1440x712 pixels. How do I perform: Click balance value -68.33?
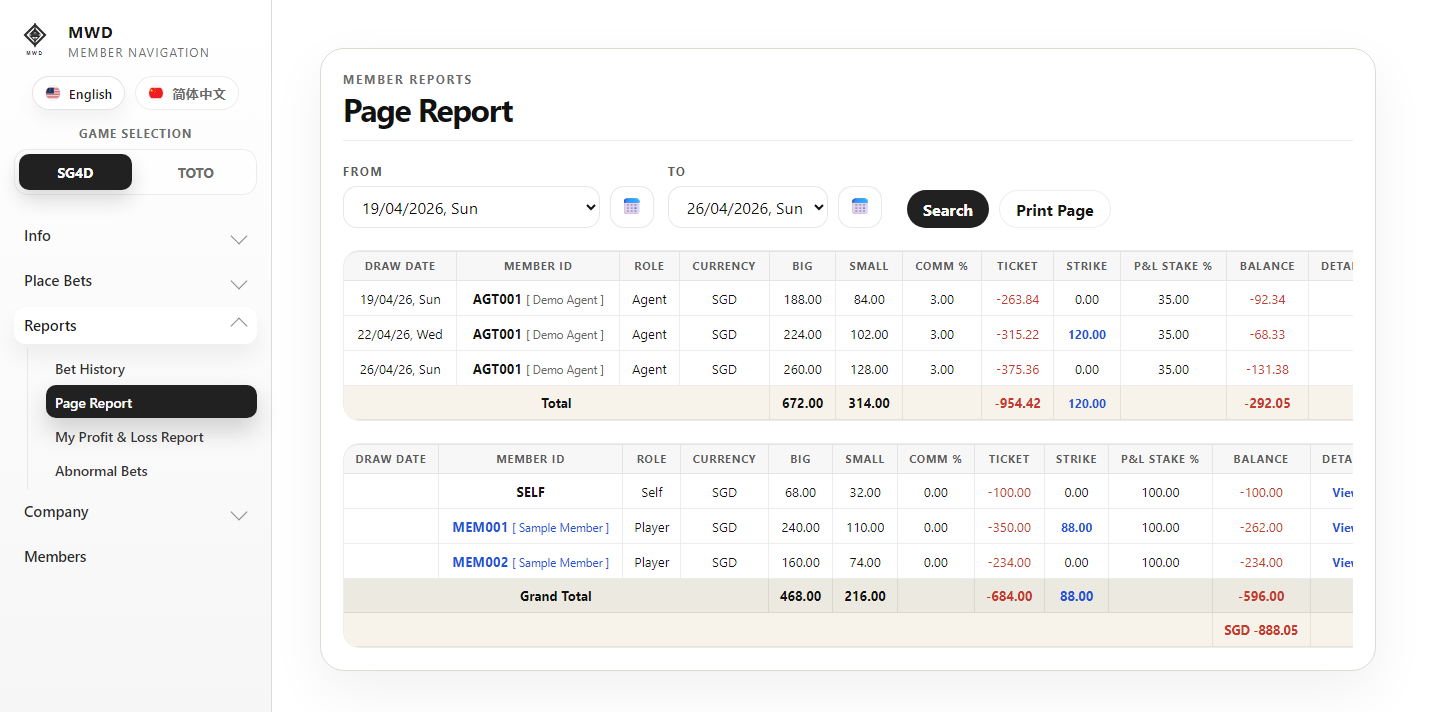[x=1267, y=334]
